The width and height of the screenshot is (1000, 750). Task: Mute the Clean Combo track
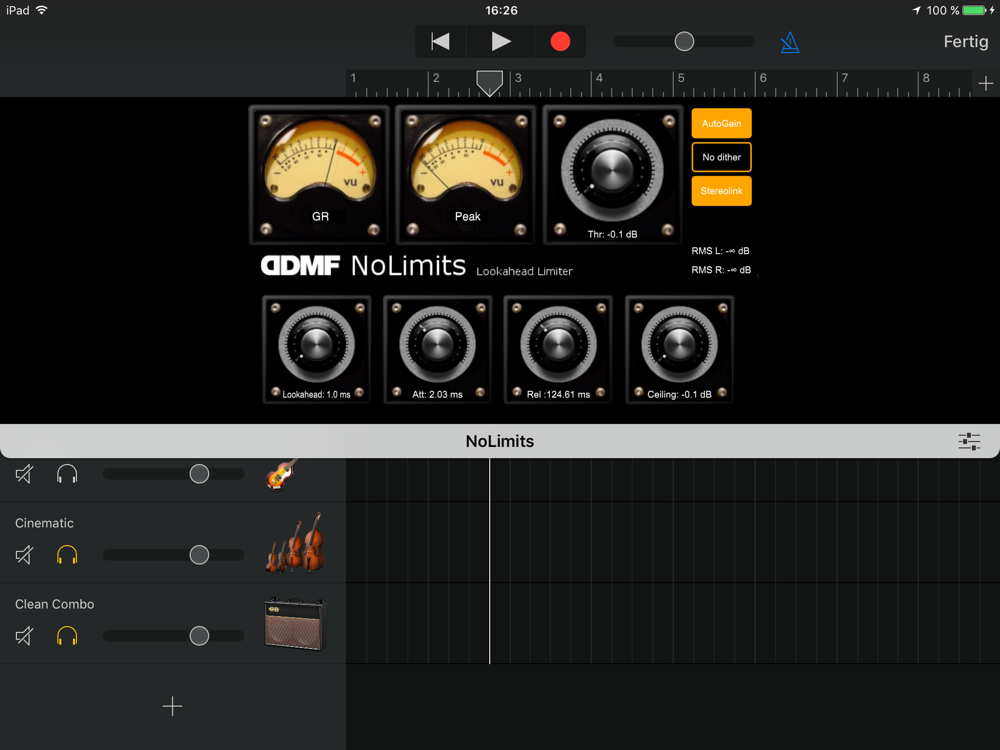tap(24, 636)
